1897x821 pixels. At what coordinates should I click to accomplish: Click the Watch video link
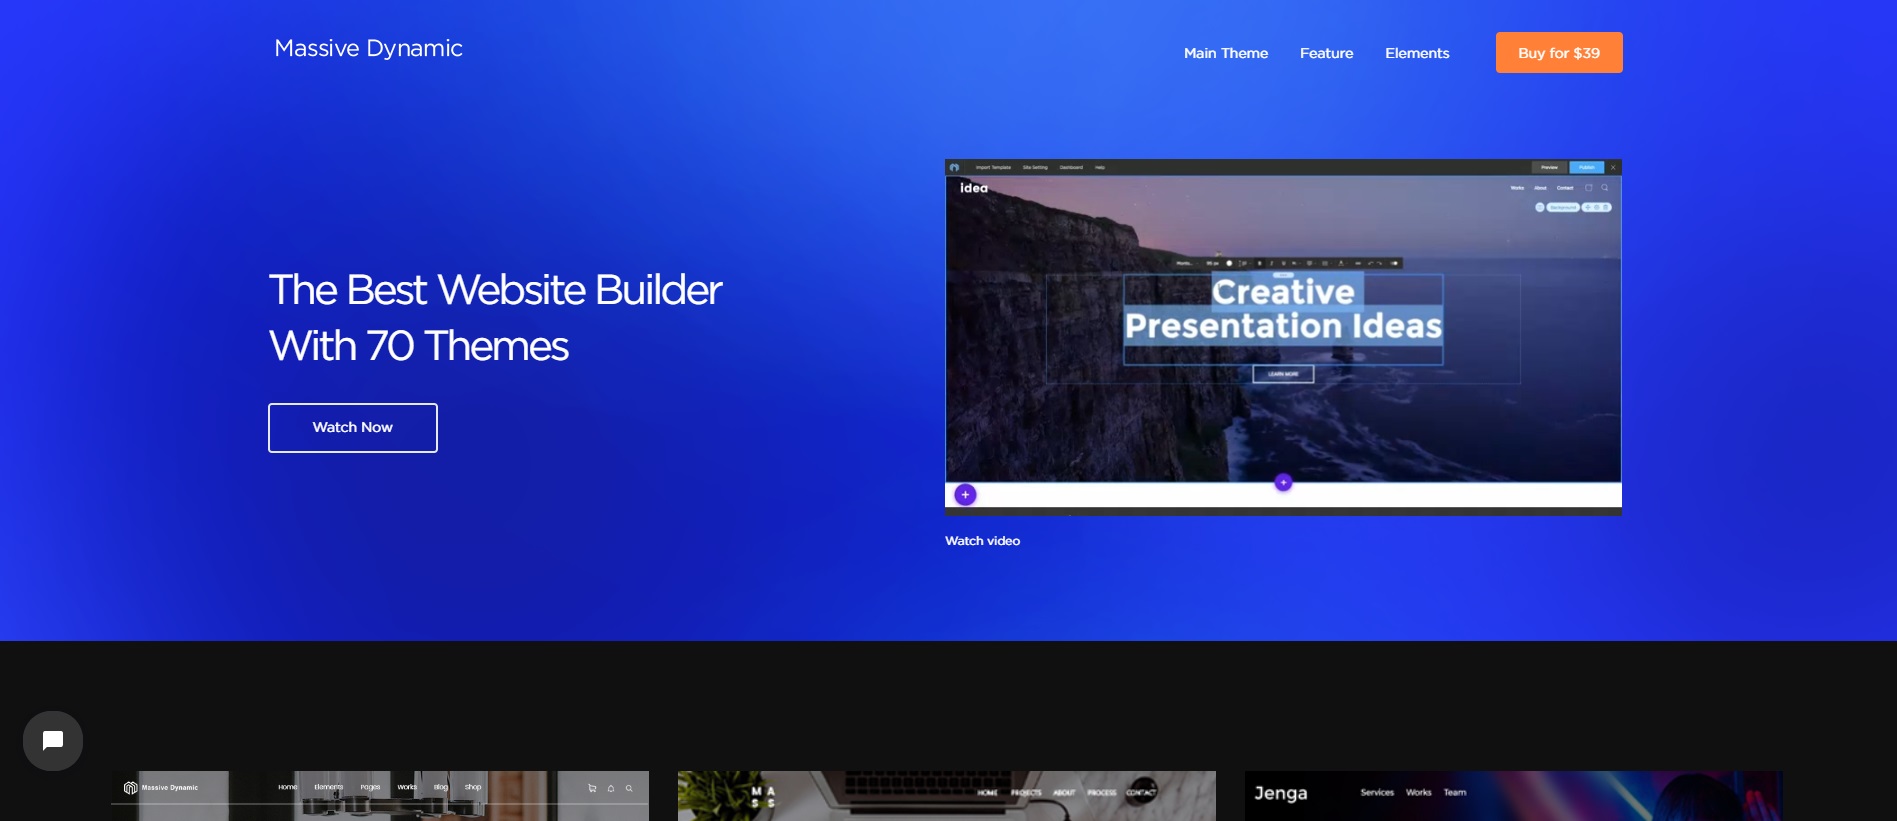coord(982,541)
